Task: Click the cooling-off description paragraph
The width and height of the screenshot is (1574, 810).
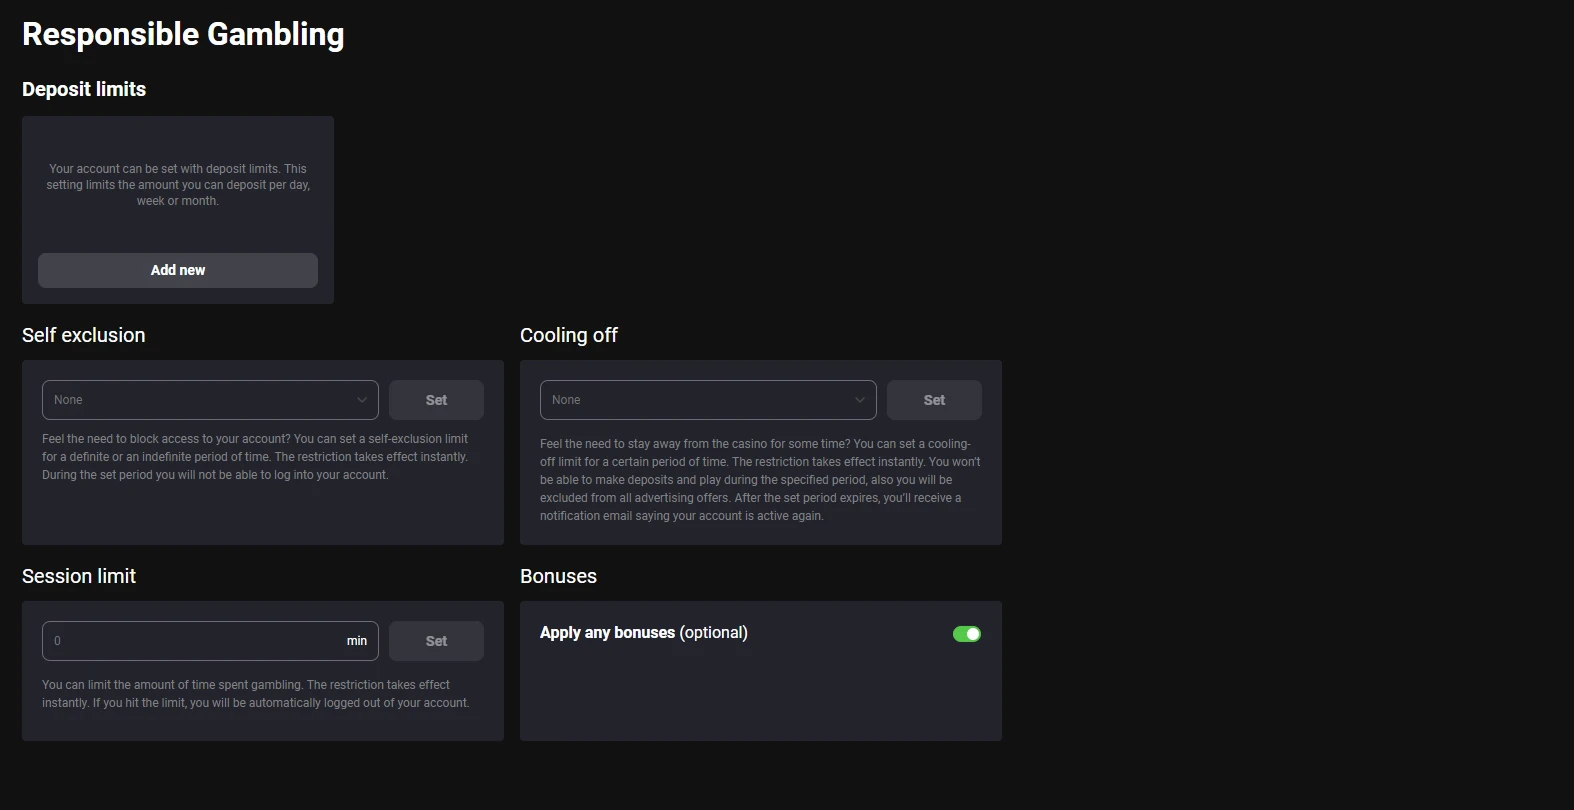Action: (760, 480)
